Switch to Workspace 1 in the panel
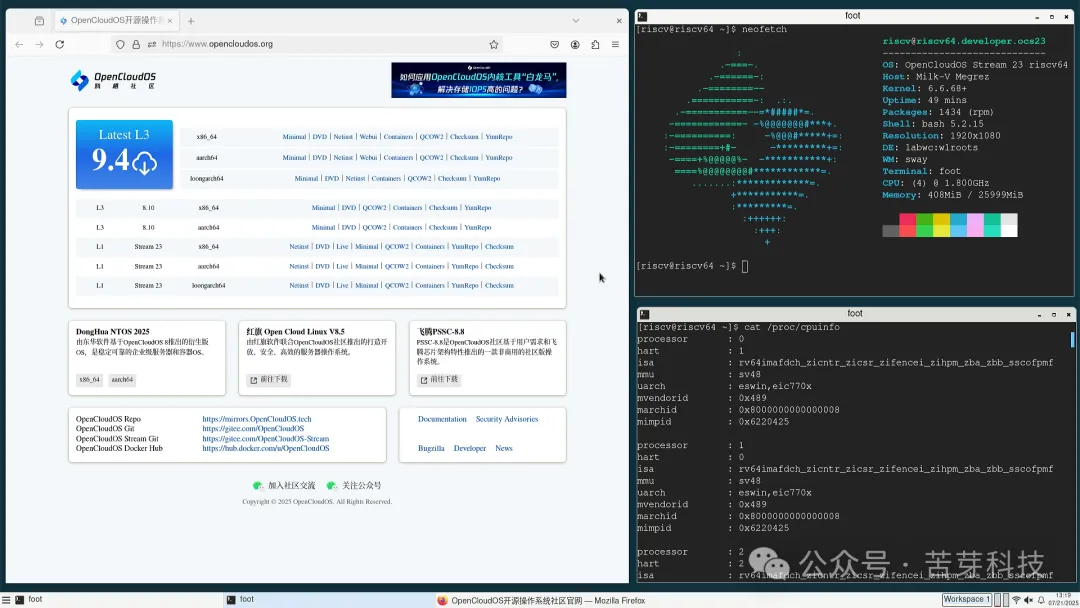Screen dimensions: 1080x608 click(966, 599)
